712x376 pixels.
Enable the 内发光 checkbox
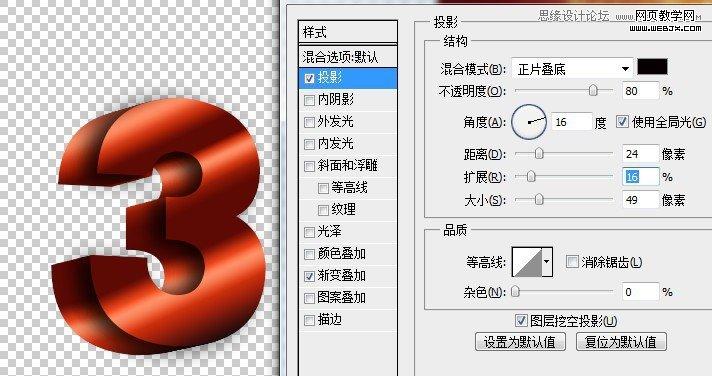click(x=309, y=144)
